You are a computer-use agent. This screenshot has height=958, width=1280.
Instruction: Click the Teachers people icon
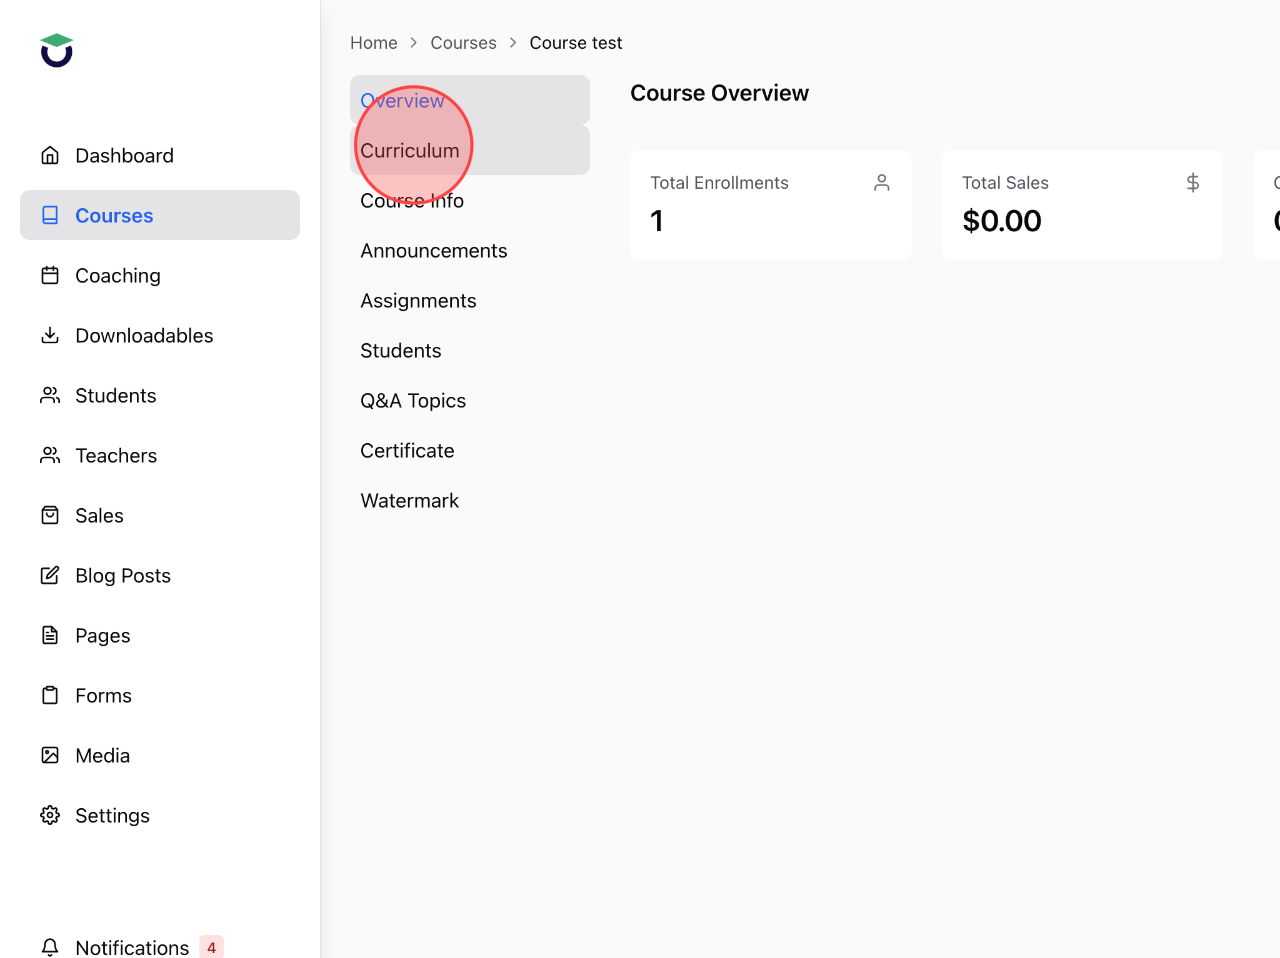pos(50,455)
